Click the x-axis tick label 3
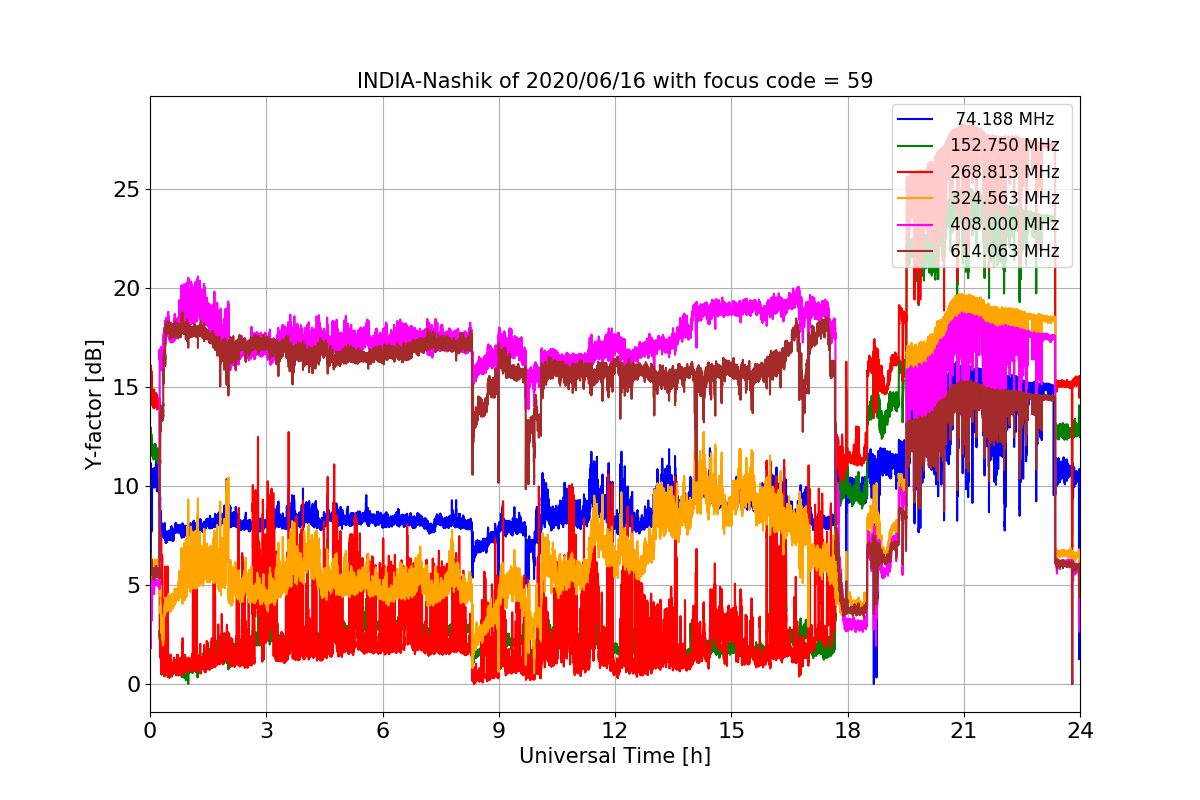 click(x=266, y=731)
